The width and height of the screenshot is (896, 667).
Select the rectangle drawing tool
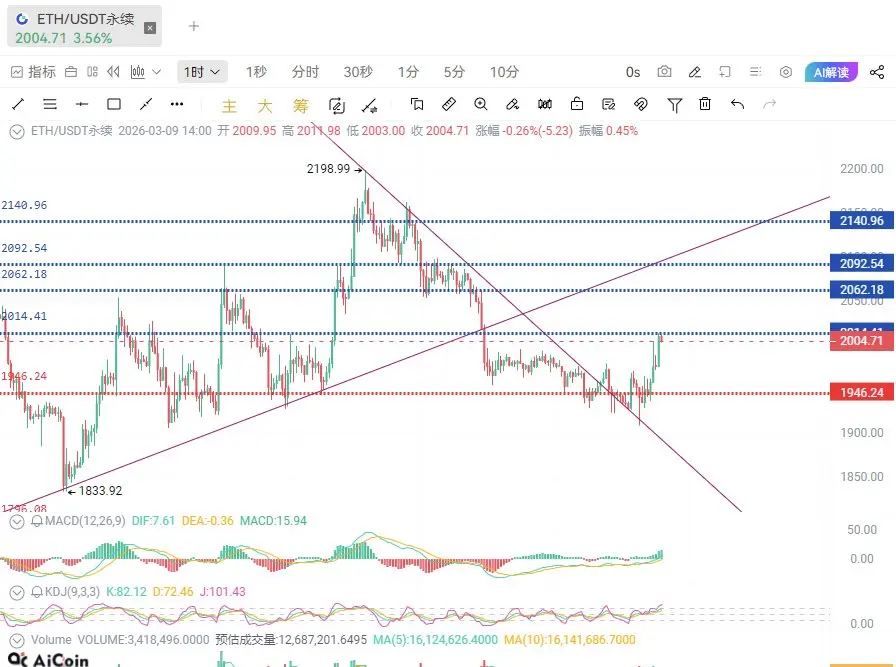point(114,104)
